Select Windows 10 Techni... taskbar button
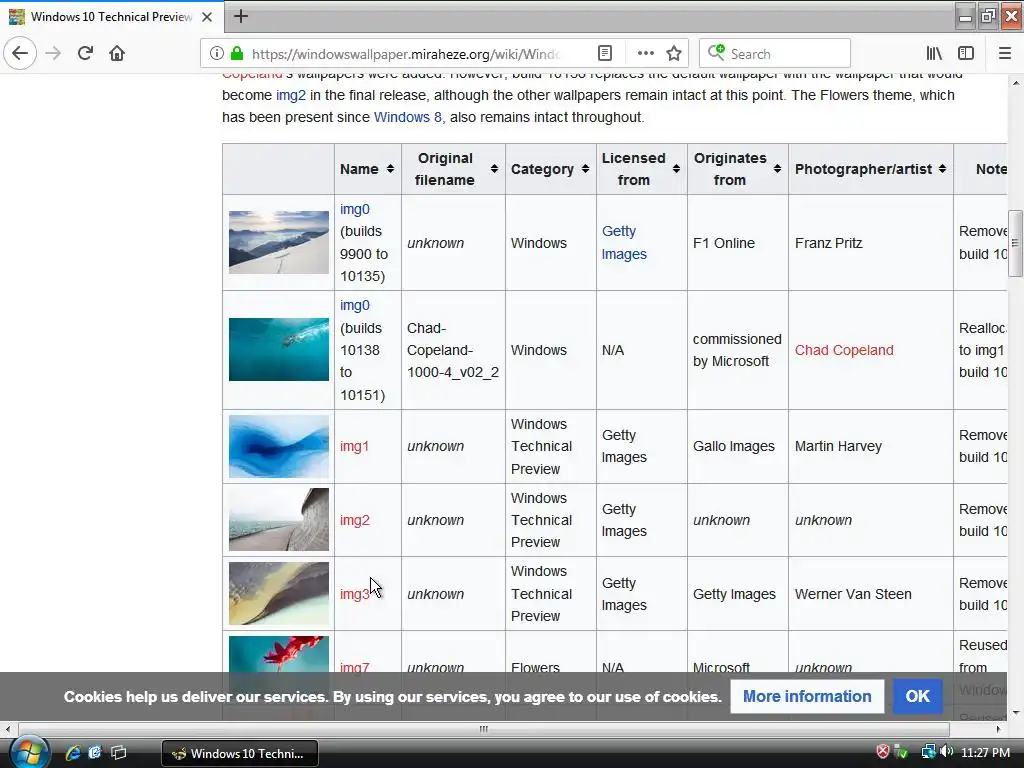 coord(240,754)
